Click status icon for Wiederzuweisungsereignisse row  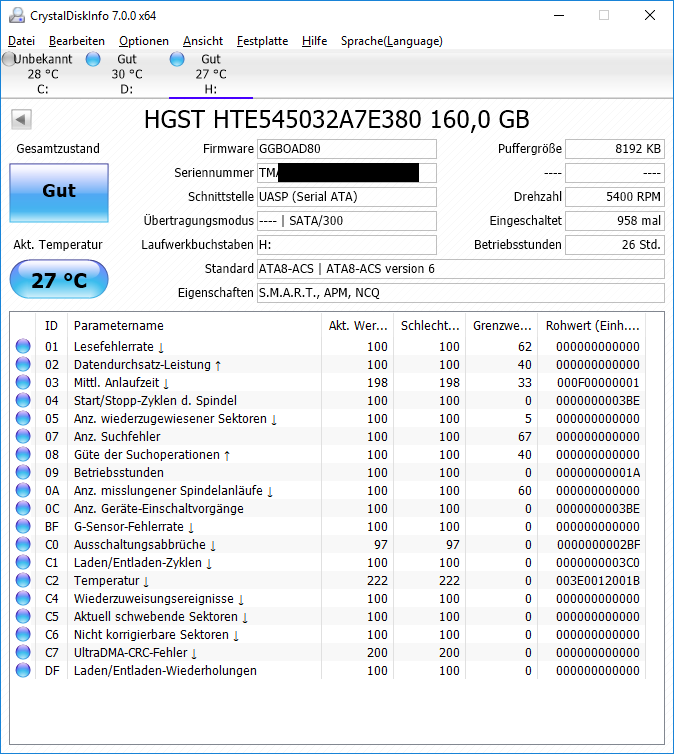23,598
